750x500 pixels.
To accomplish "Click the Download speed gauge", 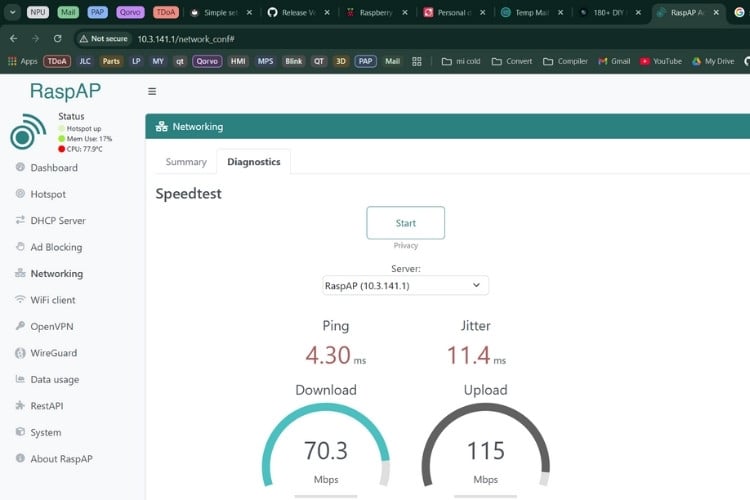I will point(326,445).
